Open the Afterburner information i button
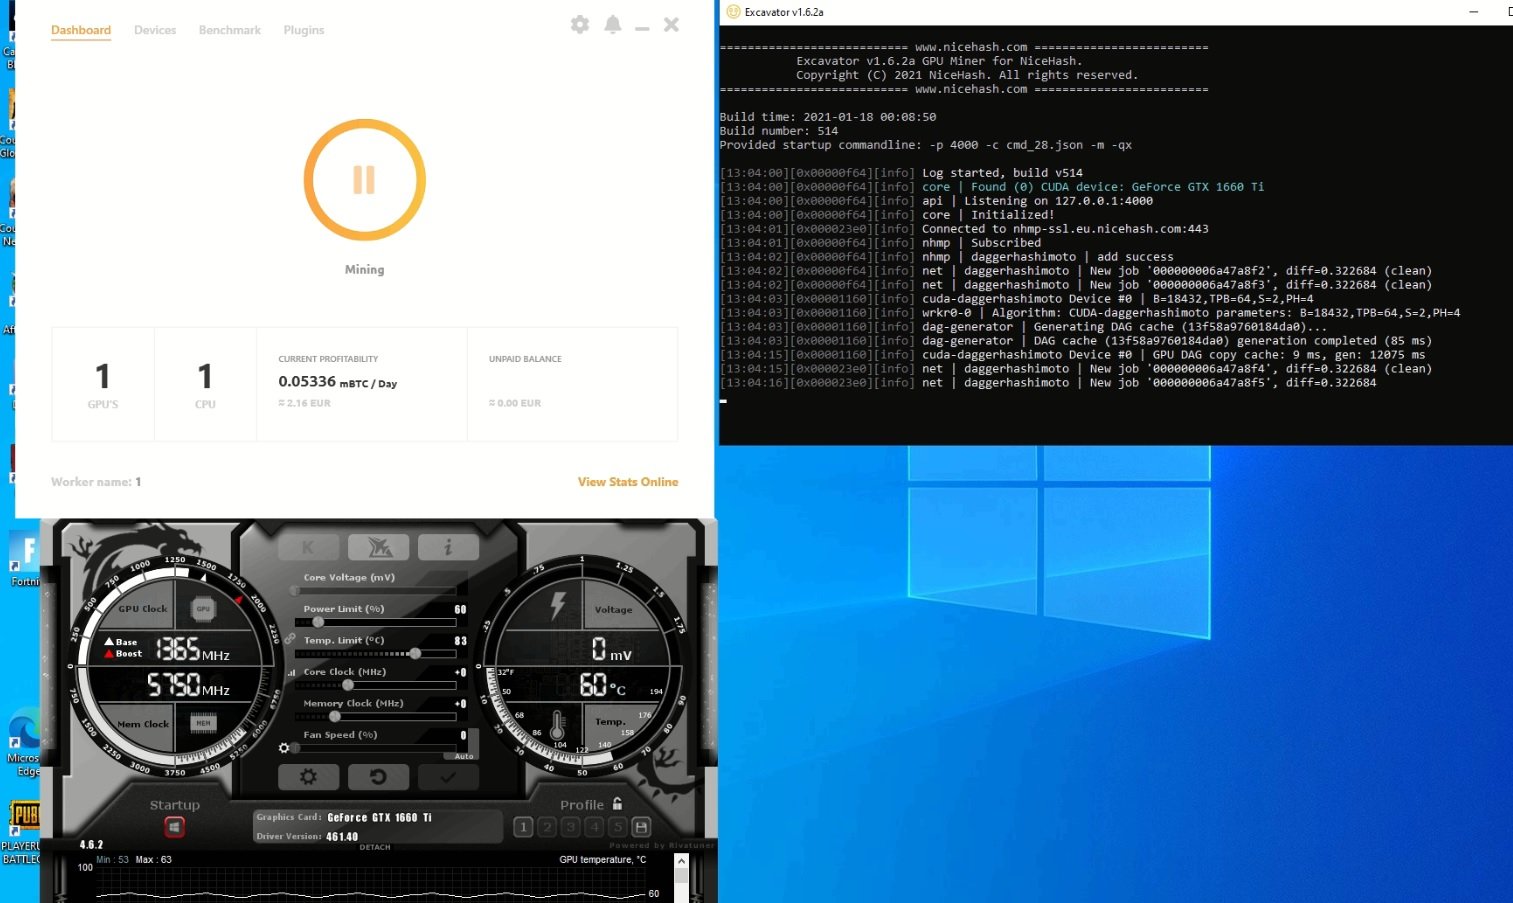 click(448, 547)
